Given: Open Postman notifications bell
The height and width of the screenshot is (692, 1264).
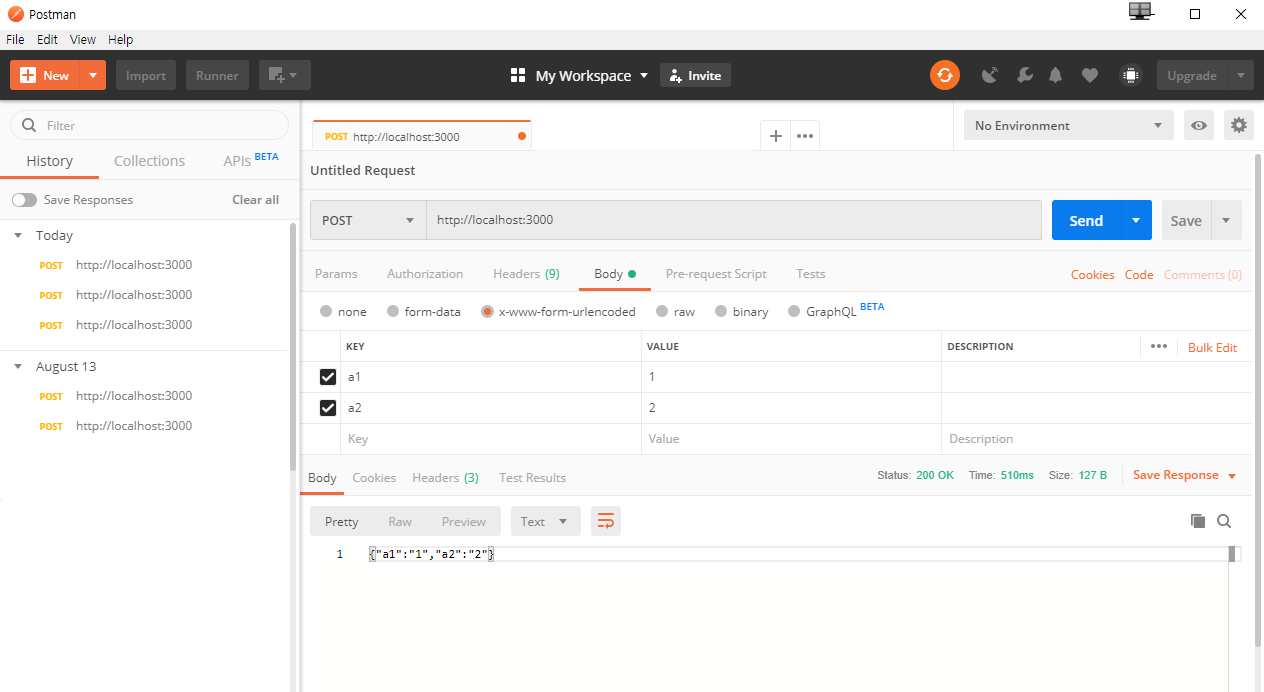Looking at the screenshot, I should coord(1055,75).
